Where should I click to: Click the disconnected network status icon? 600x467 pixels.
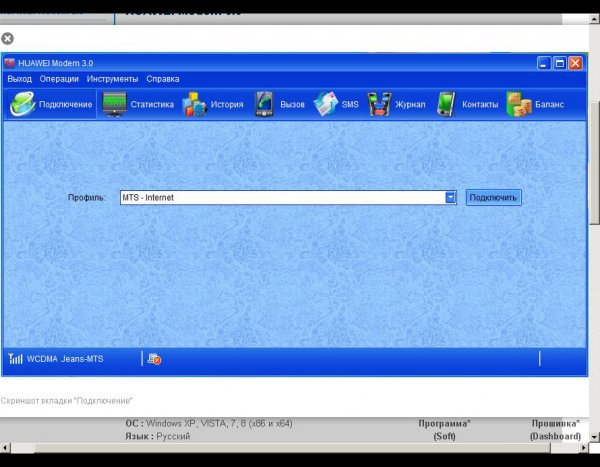(x=154, y=359)
